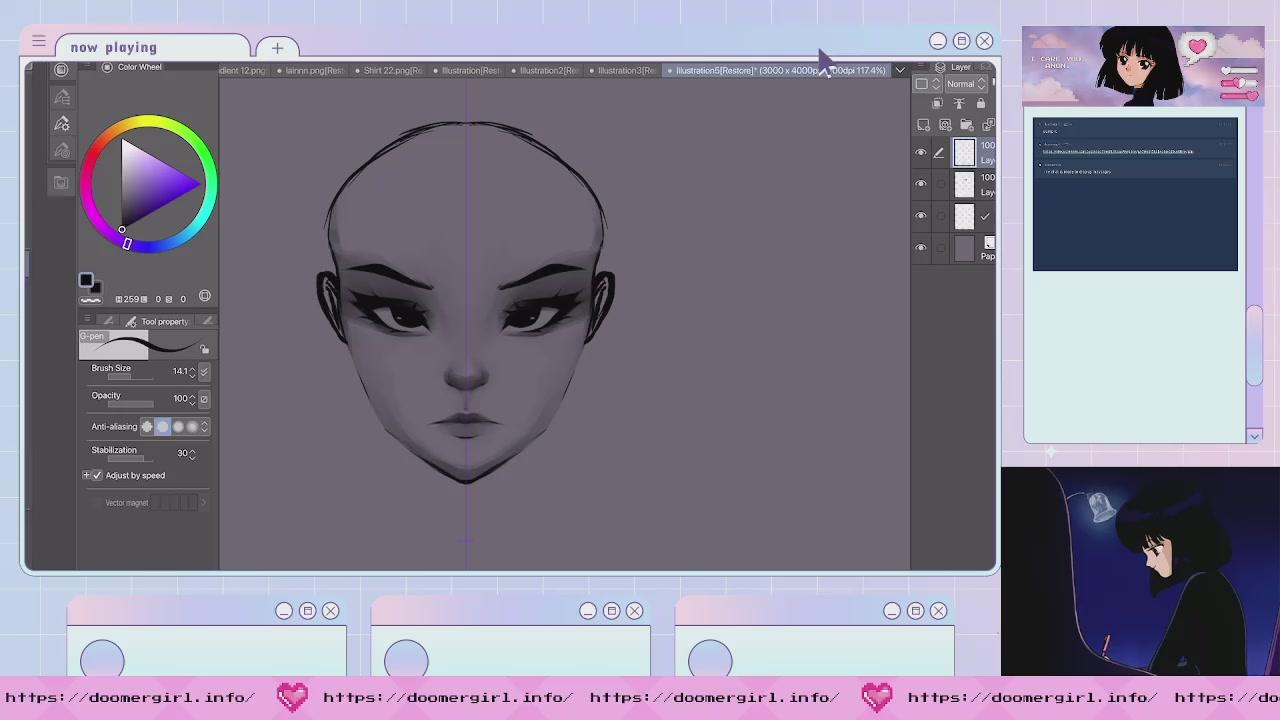Select the medium anti-aliasing option

[178, 427]
